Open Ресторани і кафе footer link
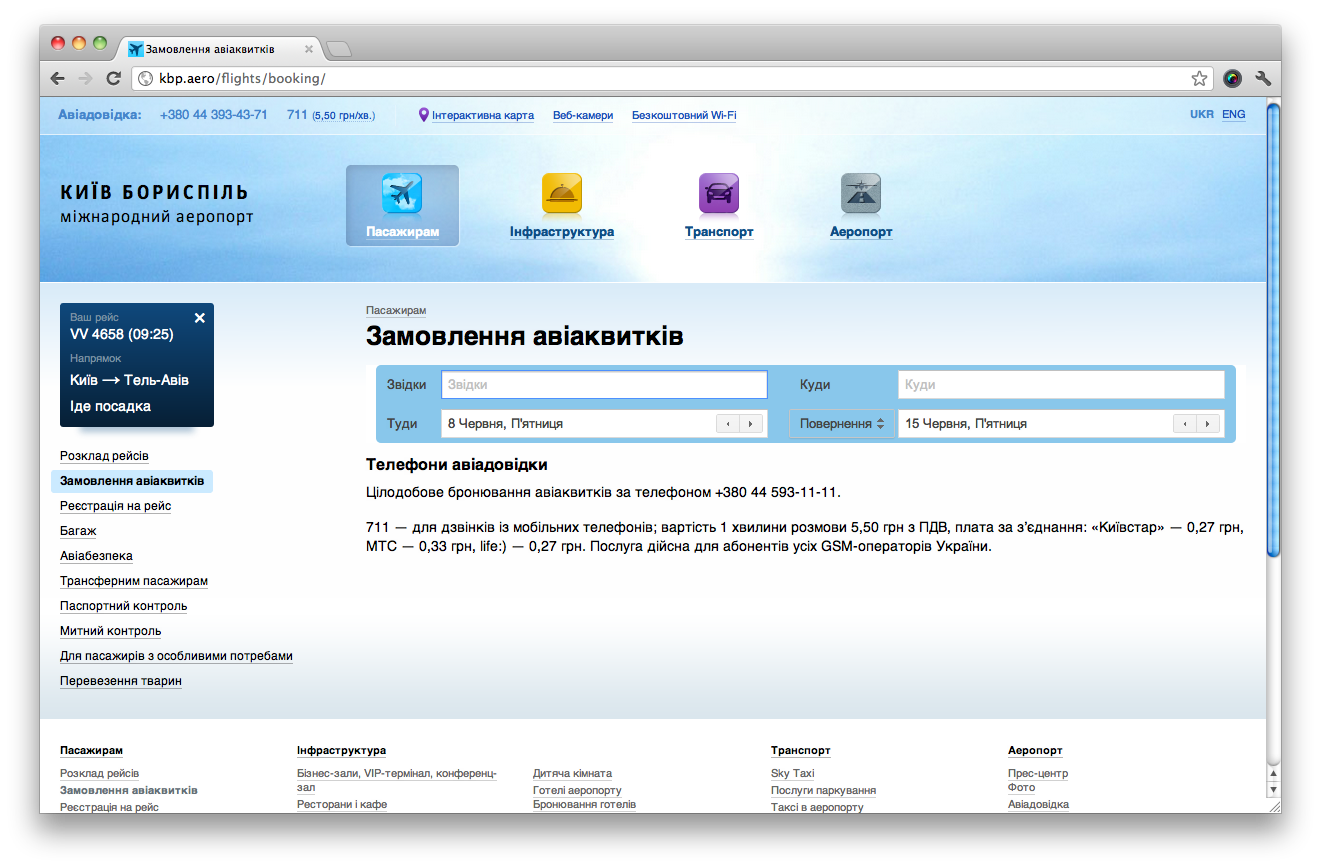 click(x=342, y=804)
